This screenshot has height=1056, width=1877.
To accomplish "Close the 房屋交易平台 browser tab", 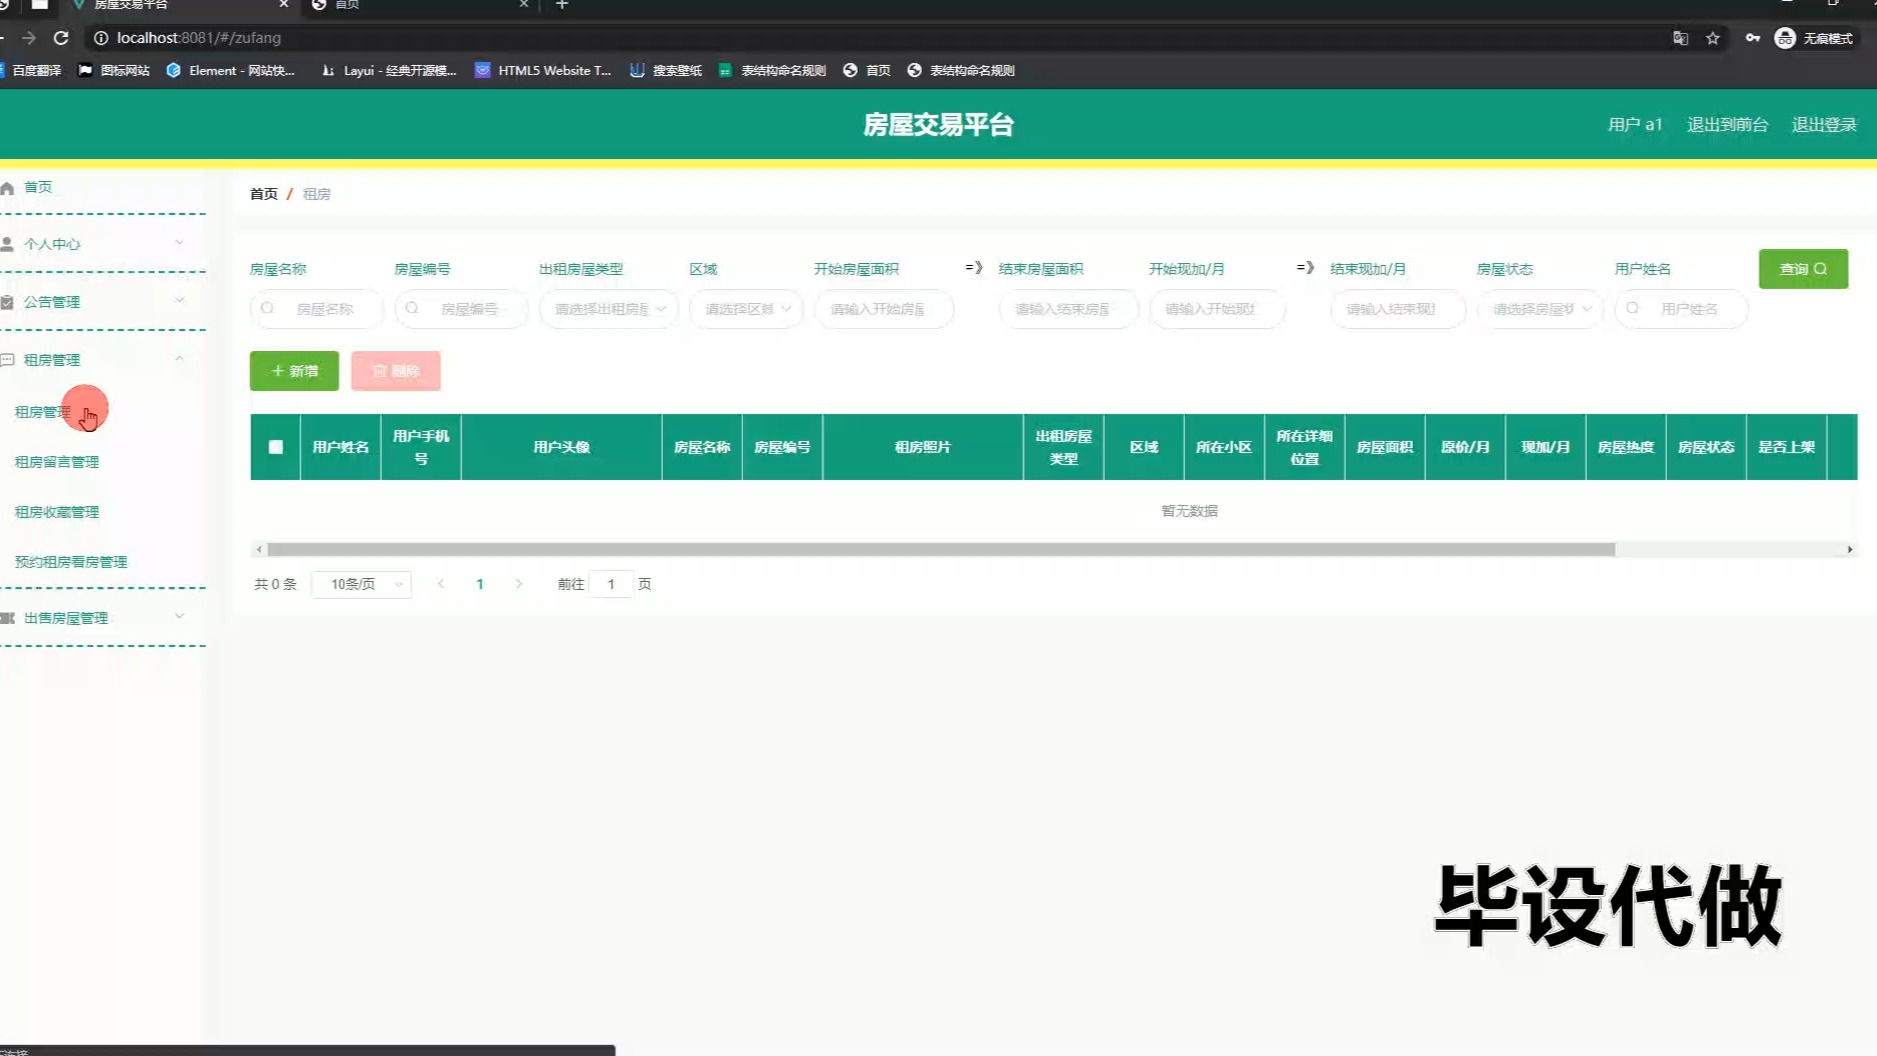I will coord(284,5).
